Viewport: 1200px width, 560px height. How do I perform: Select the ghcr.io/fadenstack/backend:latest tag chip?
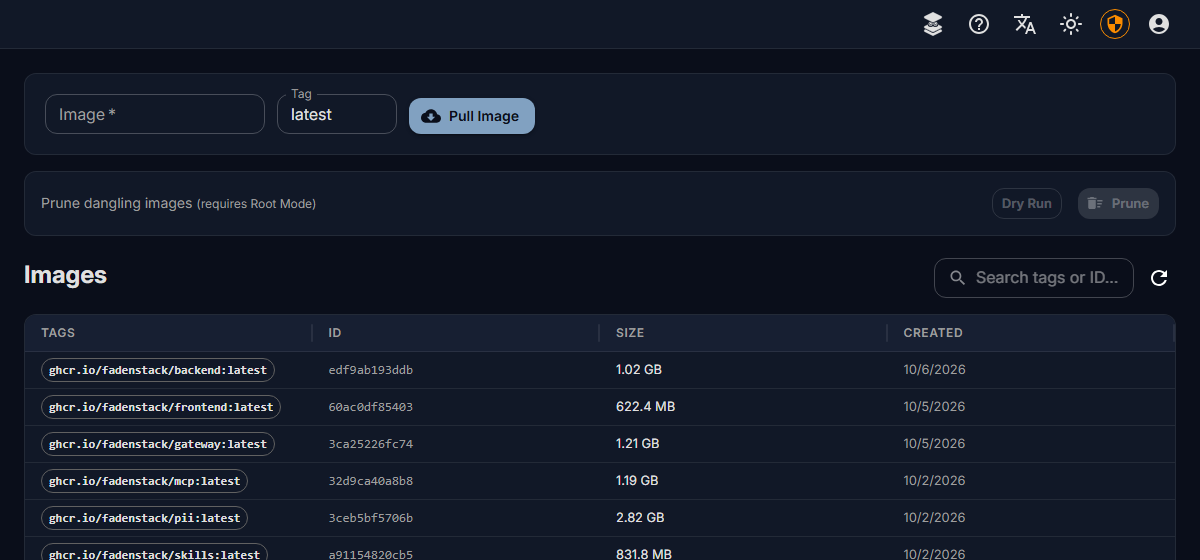[158, 370]
